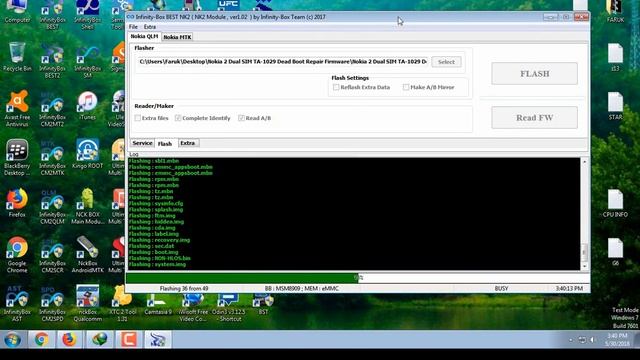Open the Recycle Bin desktop icon
The width and height of the screenshot is (640, 360).
pos(17,57)
